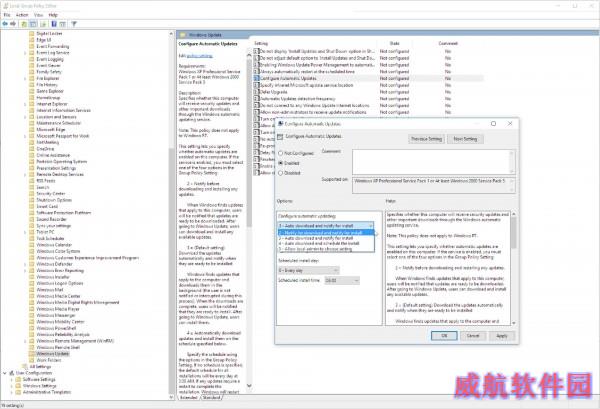The image size is (600, 409).
Task: Click the All Settings icon in tree
Action: [x=25, y=367]
